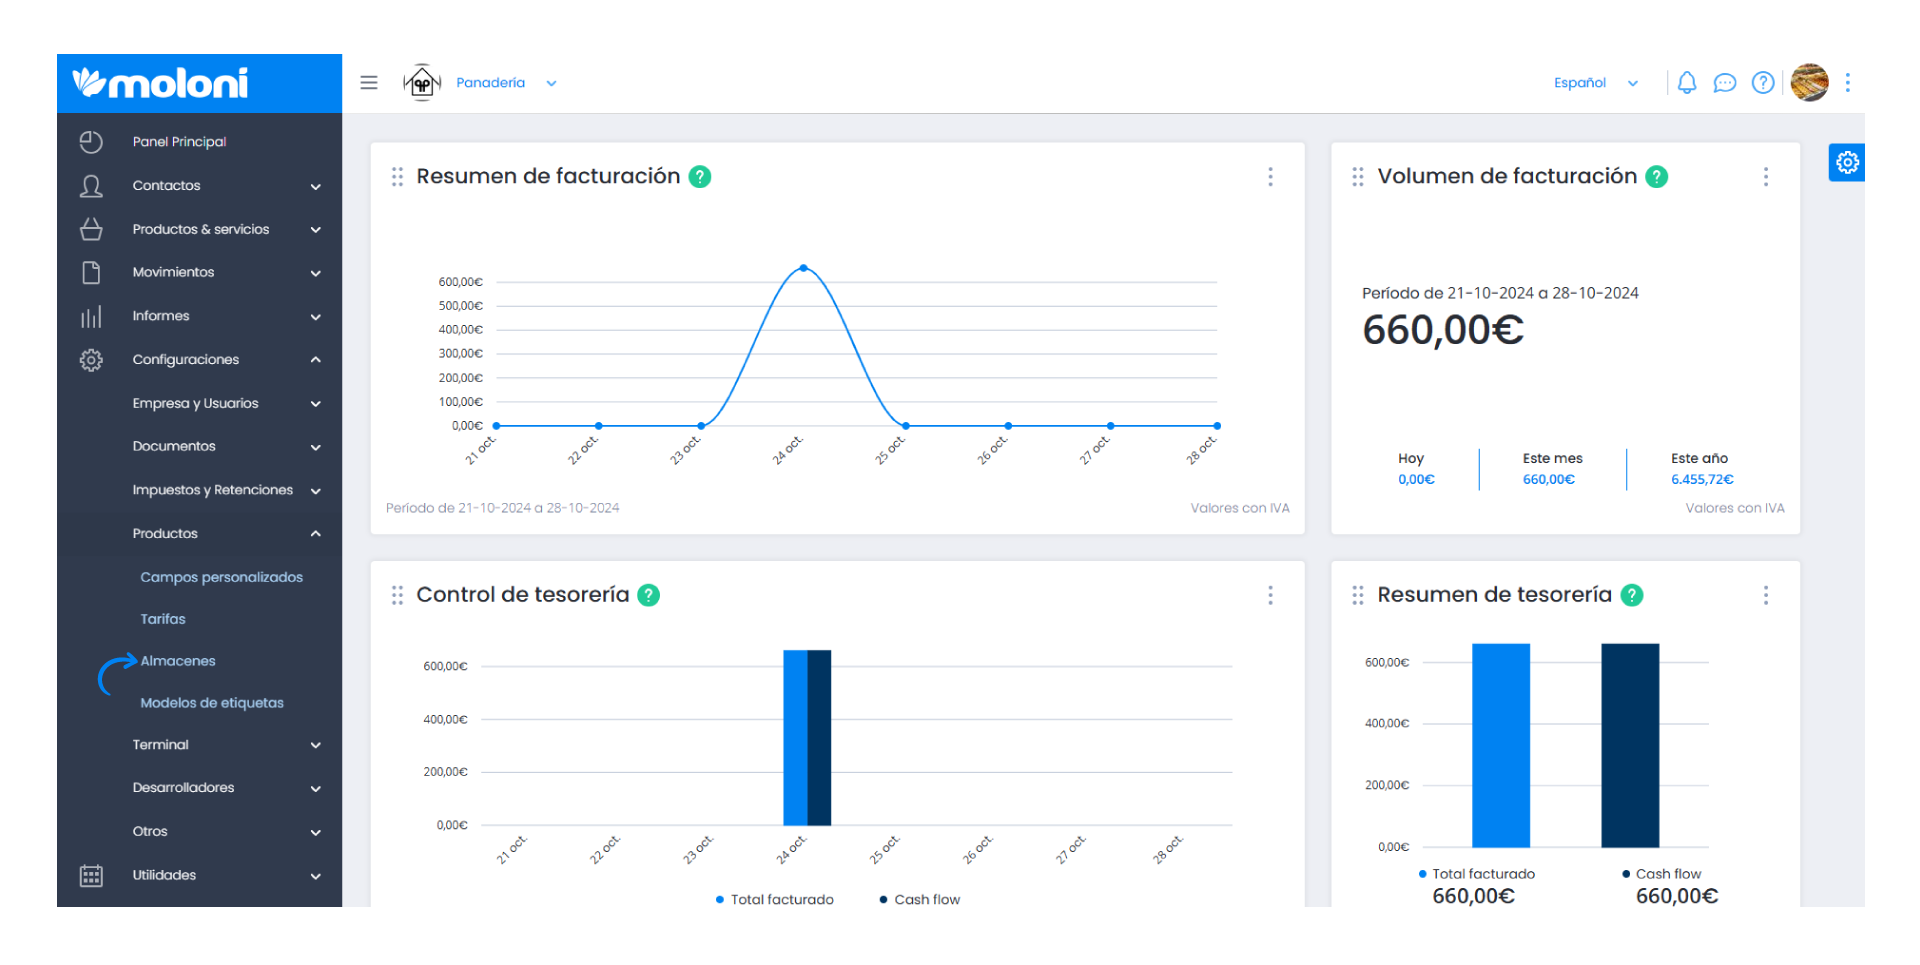Toggle Cash flow legend in Resumen de tesorería
The height and width of the screenshot is (965, 1920).
(1661, 874)
